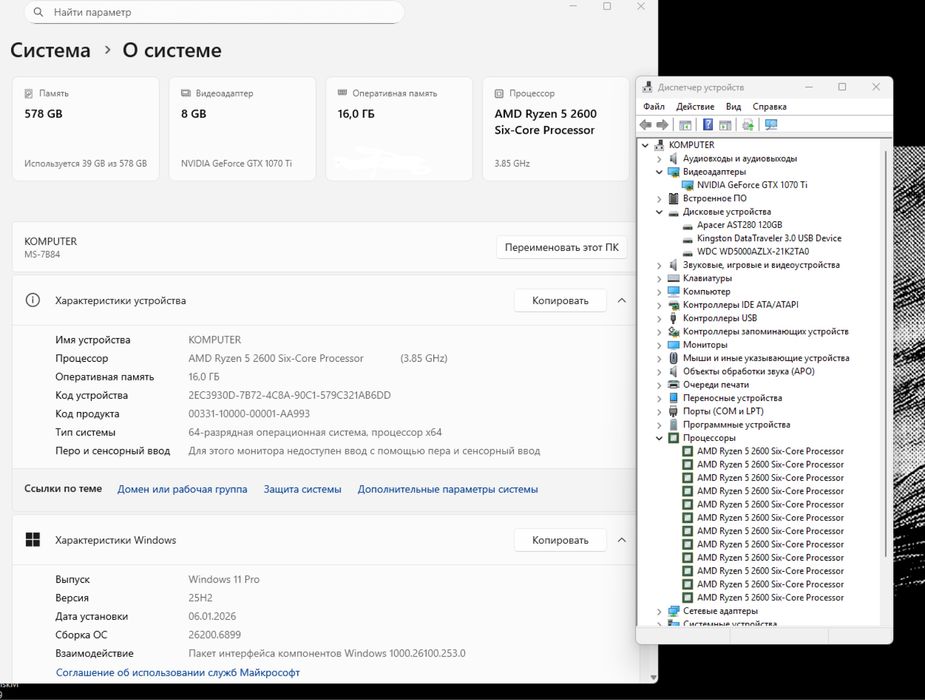Click the info icon beside Характеристики устройства

[33, 300]
